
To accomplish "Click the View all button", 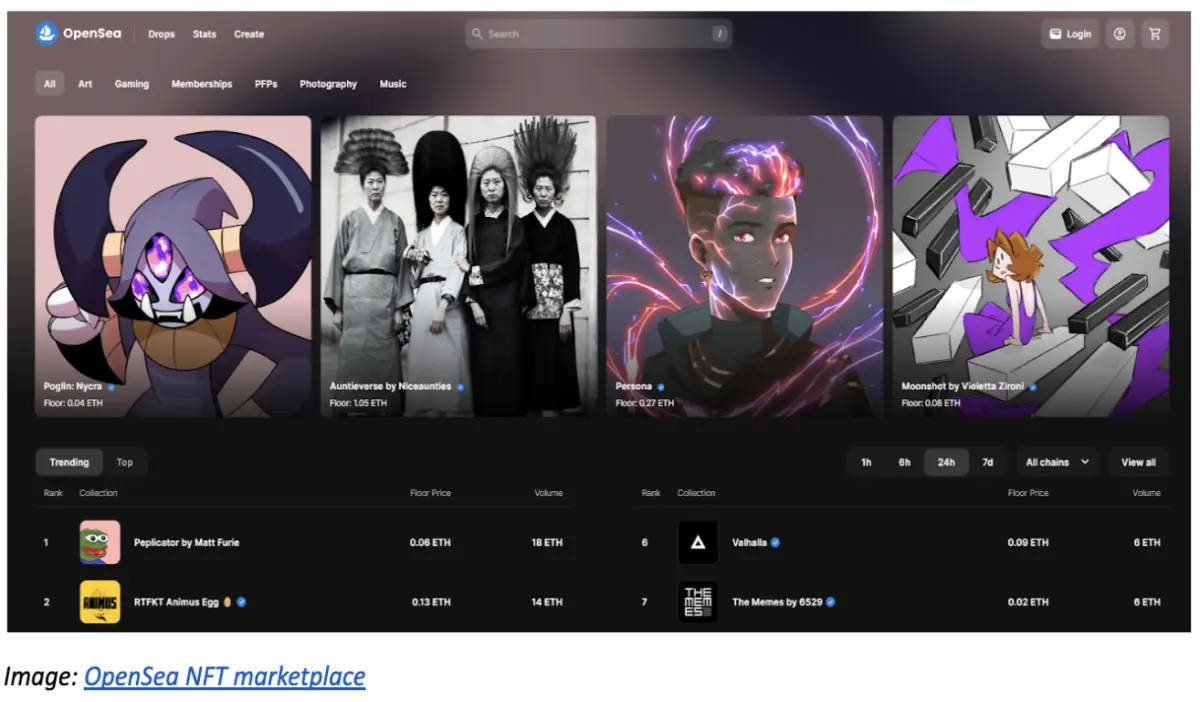I will [1138, 462].
